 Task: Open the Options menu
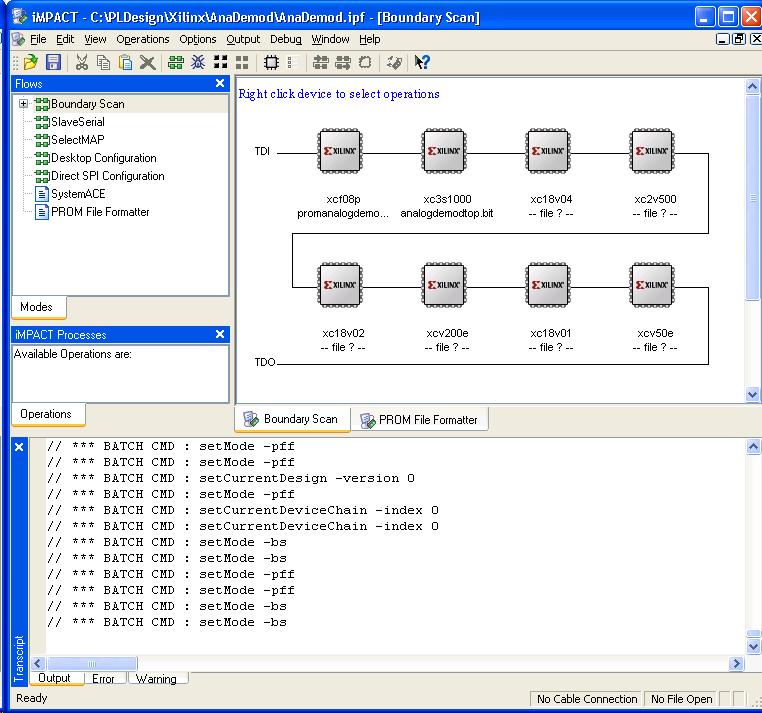tap(197, 39)
